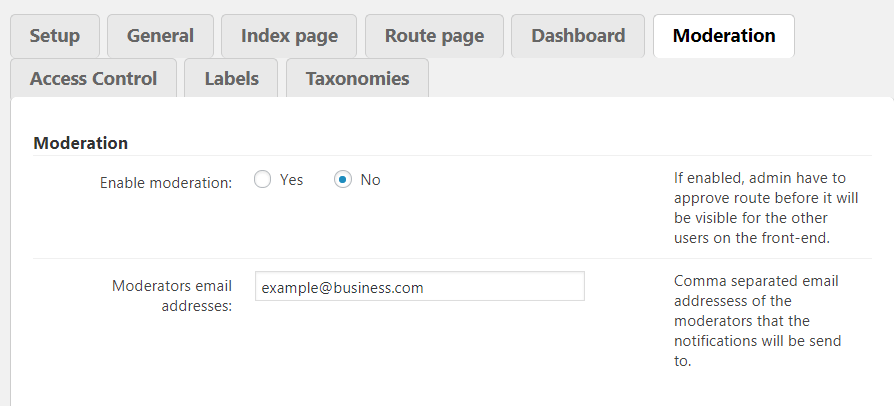This screenshot has height=406, width=894.
Task: Switch to the Labels tab
Action: pos(231,78)
